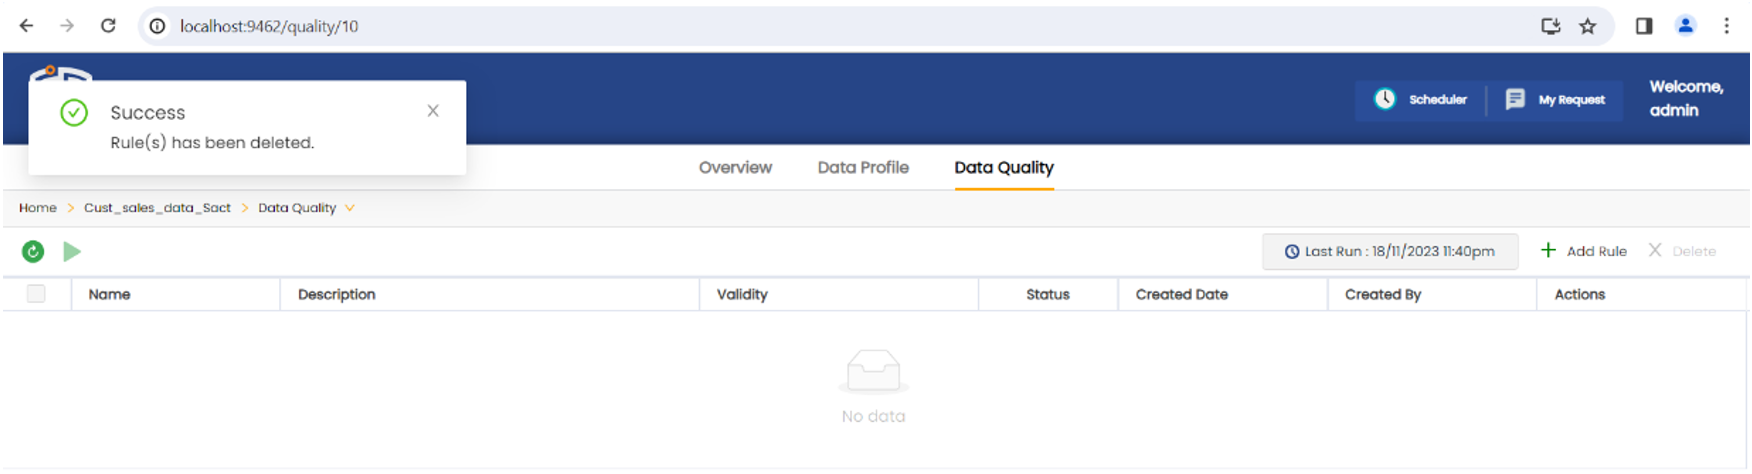Bookmark this page with the star icon
1752x474 pixels.
click(x=1588, y=26)
